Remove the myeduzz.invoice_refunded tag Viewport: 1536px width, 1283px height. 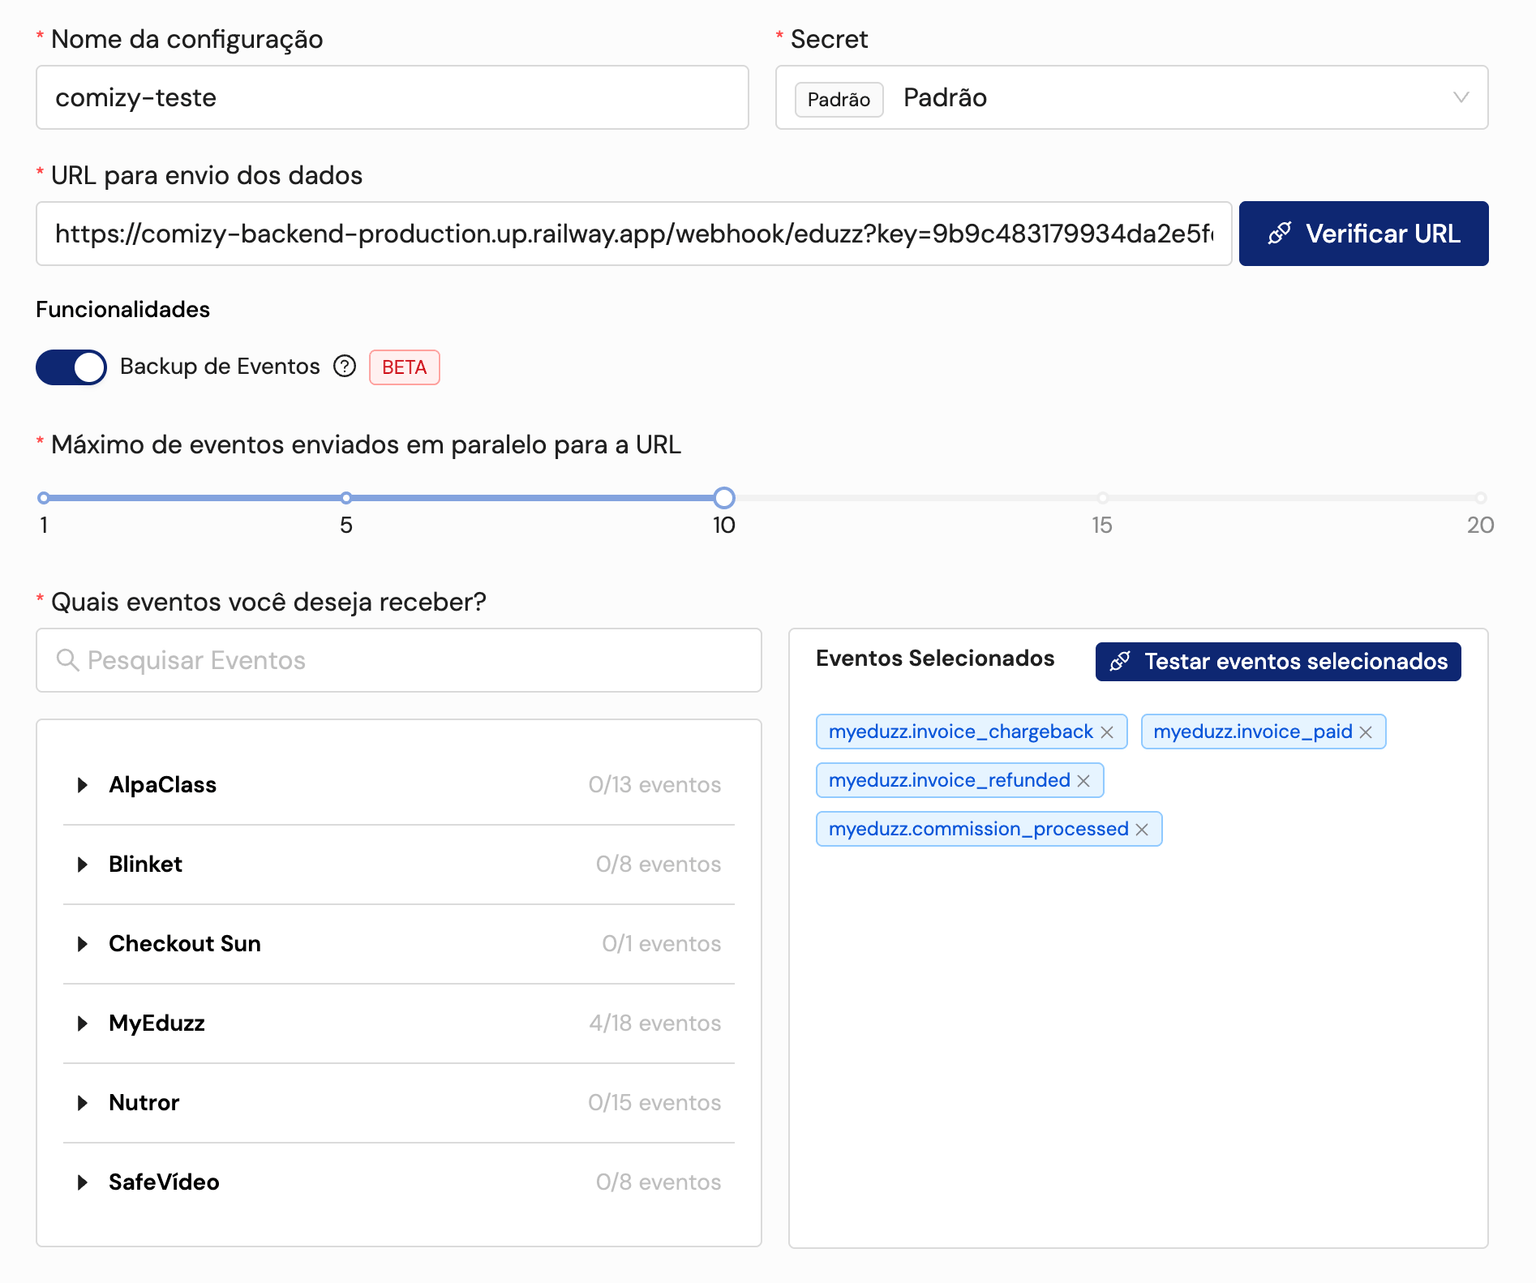[x=1084, y=781]
